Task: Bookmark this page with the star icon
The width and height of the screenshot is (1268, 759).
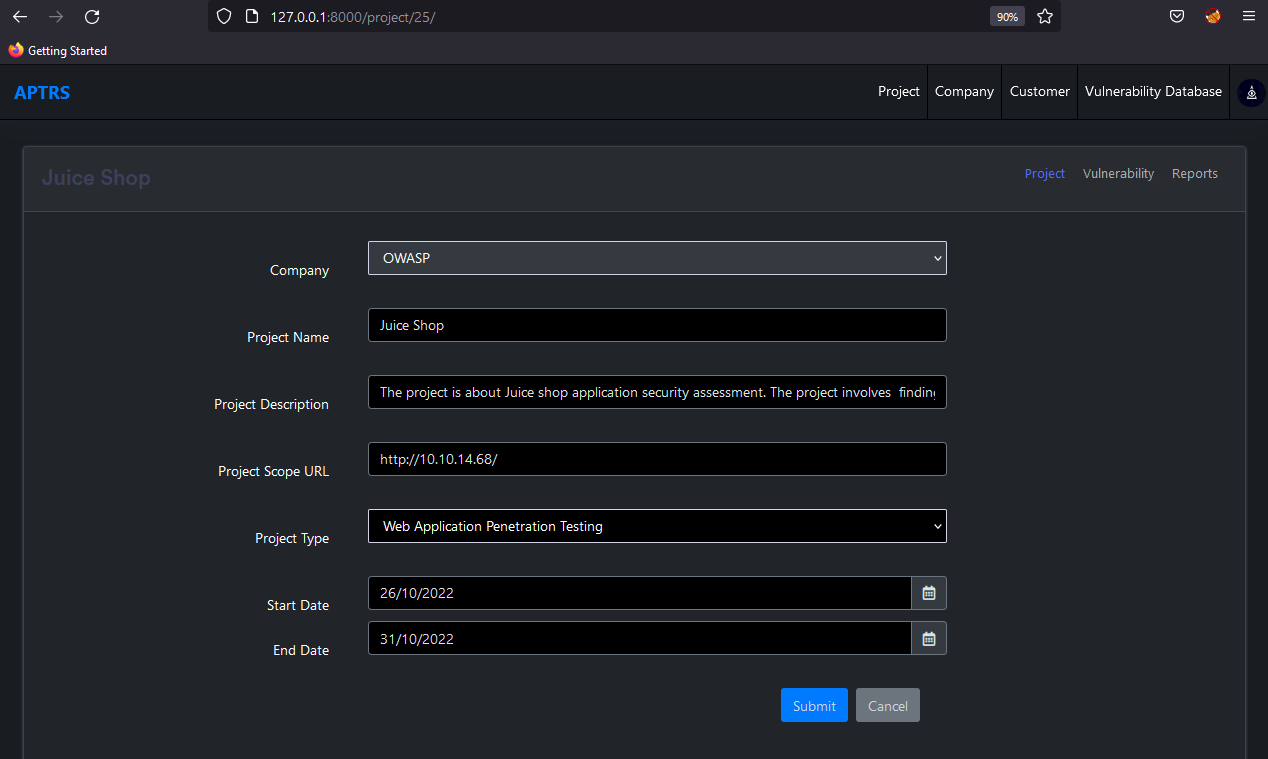Action: point(1045,16)
